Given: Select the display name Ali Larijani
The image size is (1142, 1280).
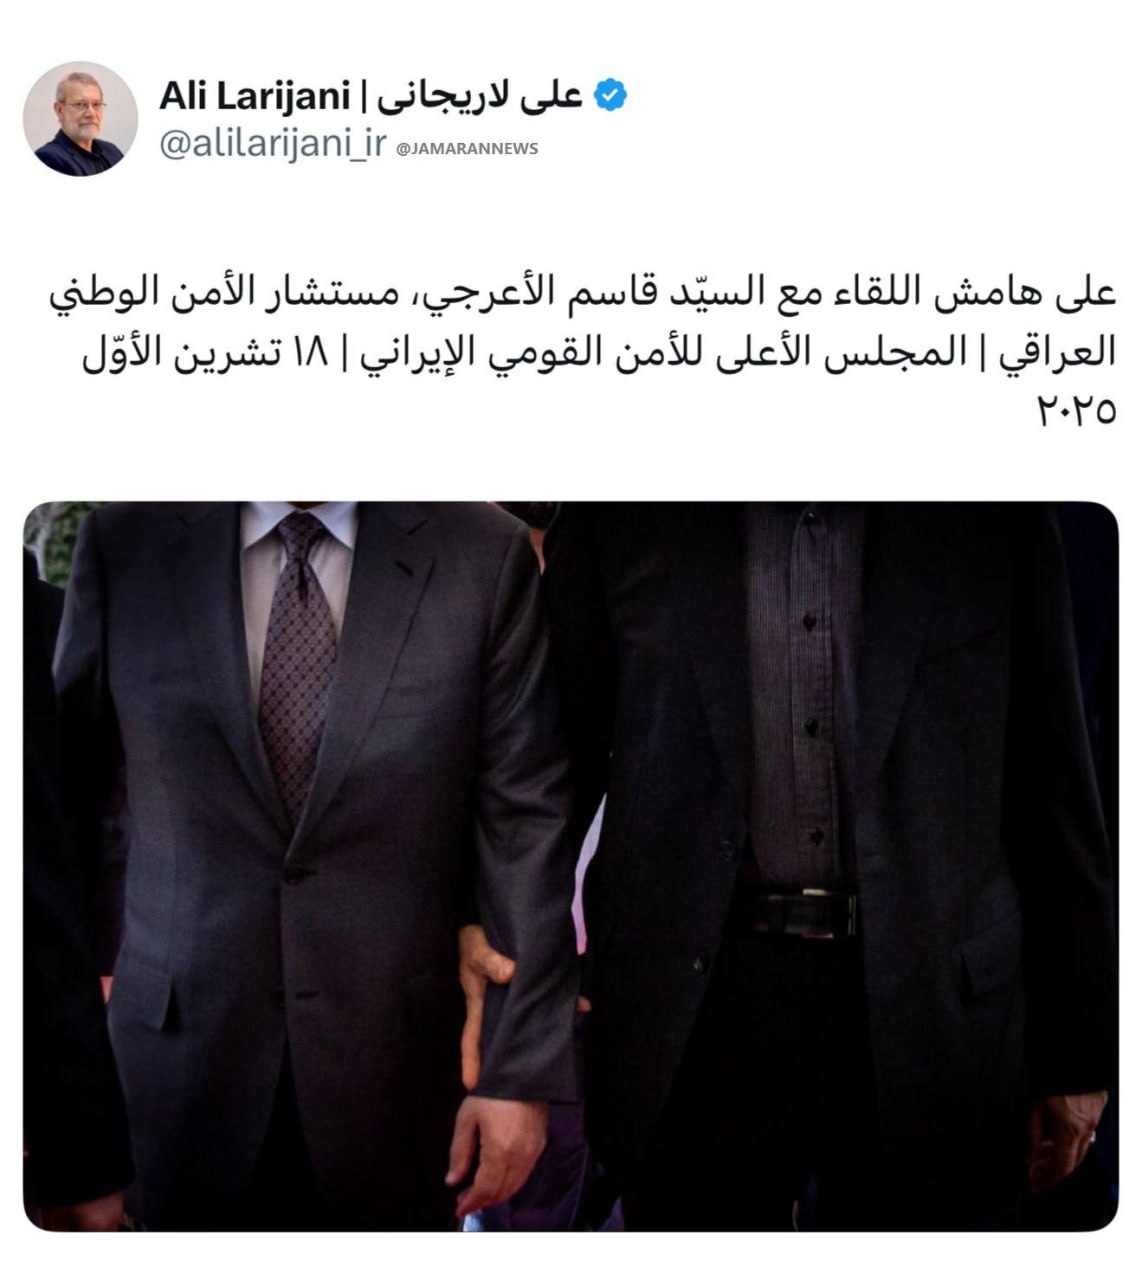Looking at the screenshot, I should tap(255, 97).
